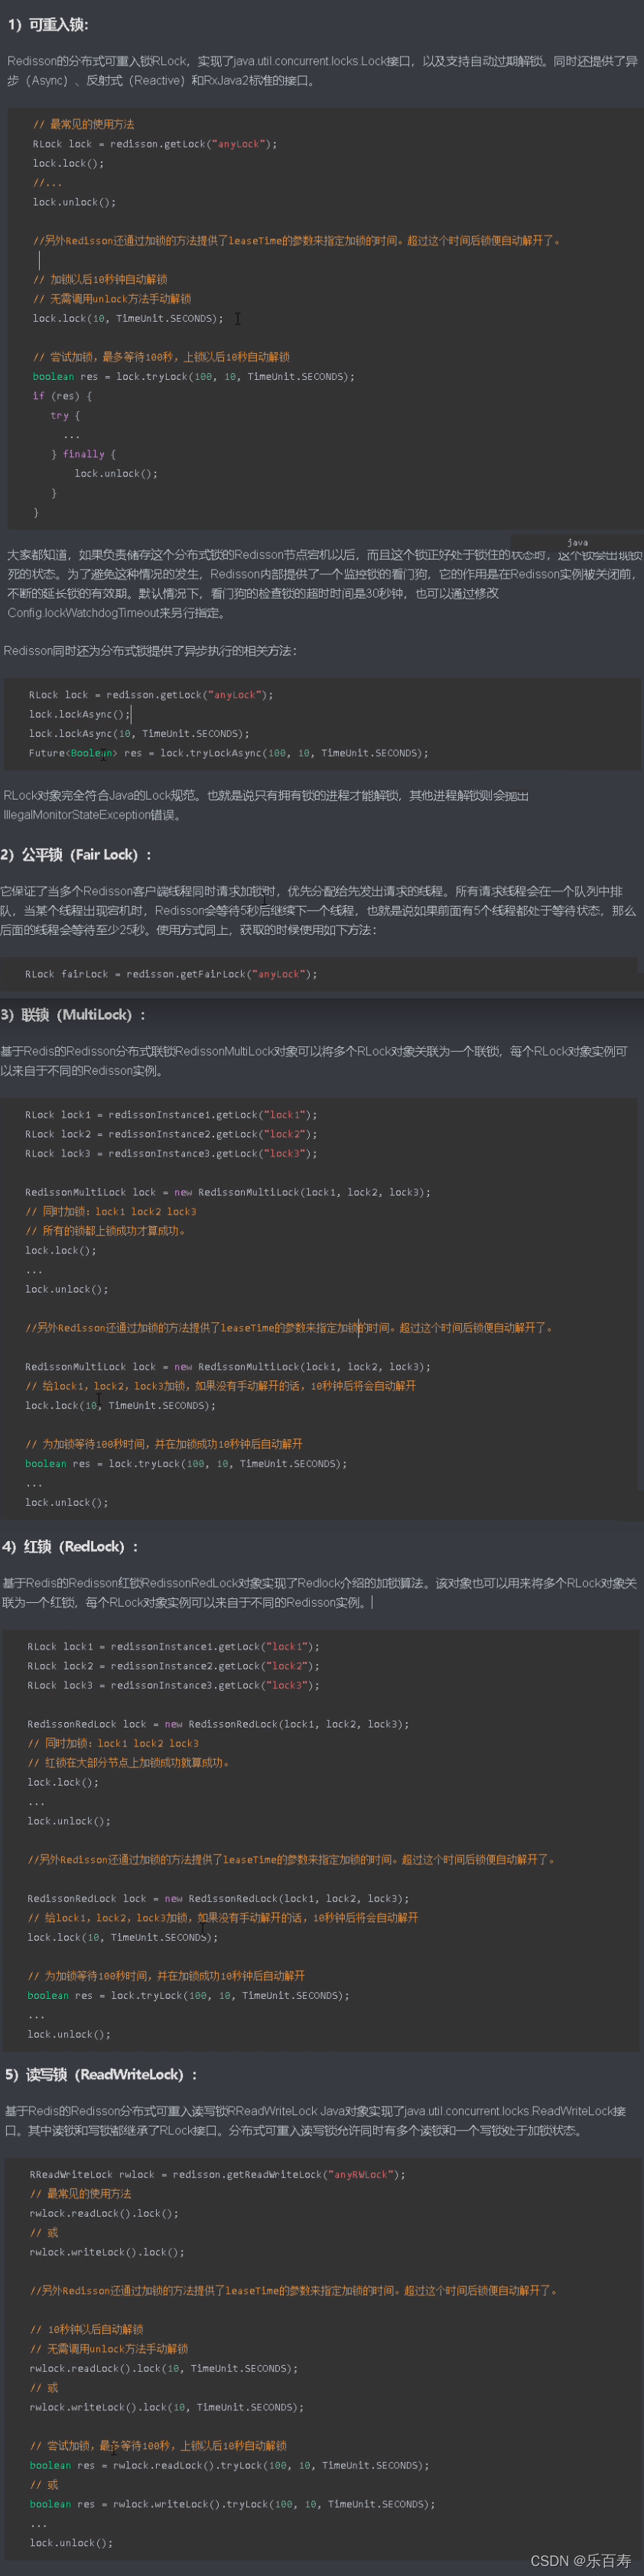Click the comment "// 10秒钟以后自动解锁"

pyautogui.click(x=86, y=2329)
